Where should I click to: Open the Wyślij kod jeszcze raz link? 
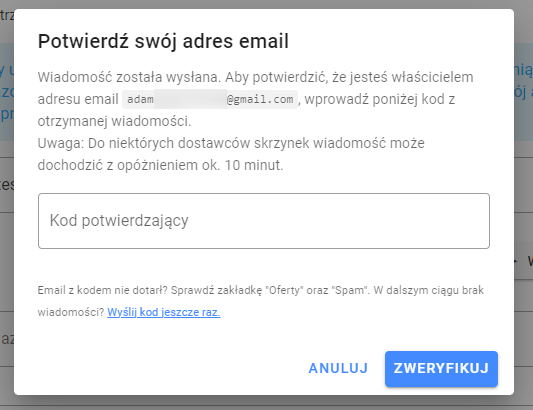coord(164,312)
